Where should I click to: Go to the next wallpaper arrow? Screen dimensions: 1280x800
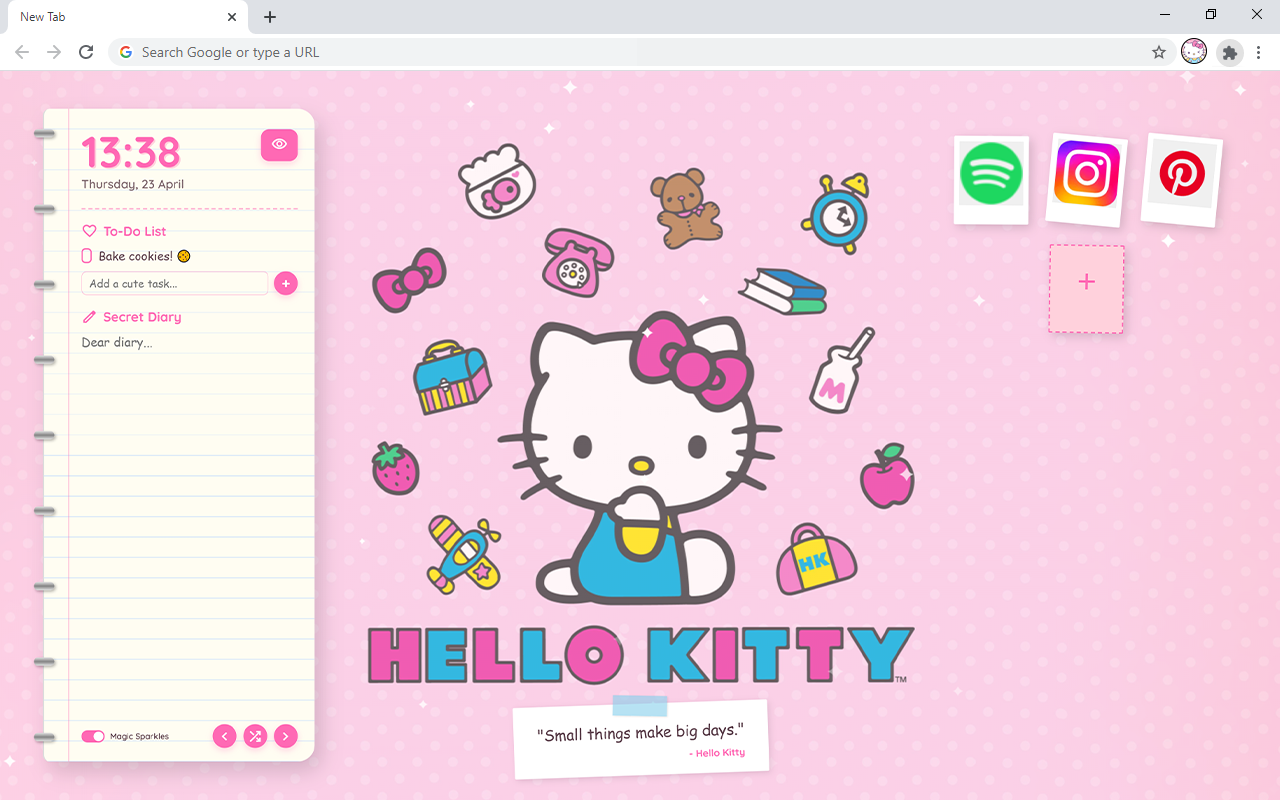tap(286, 736)
